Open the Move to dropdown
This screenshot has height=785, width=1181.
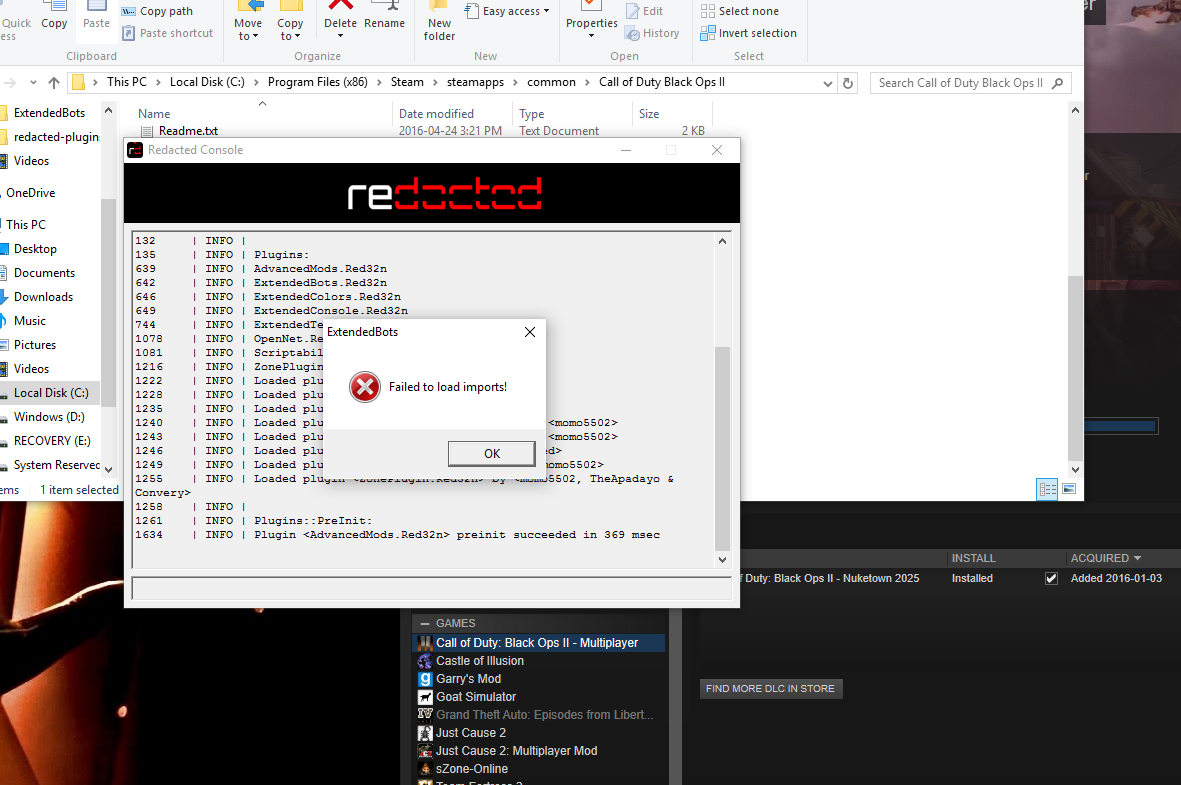coord(248,29)
